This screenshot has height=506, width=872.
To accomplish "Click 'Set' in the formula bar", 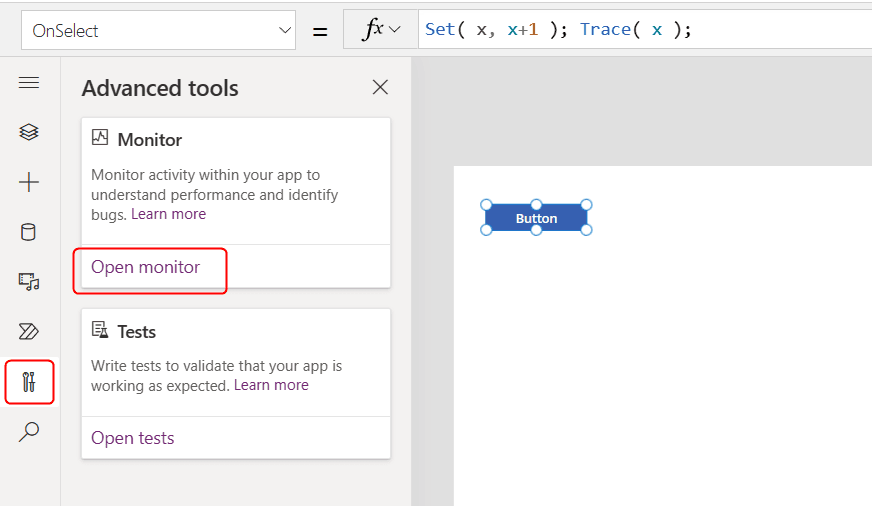I will click(x=440, y=29).
